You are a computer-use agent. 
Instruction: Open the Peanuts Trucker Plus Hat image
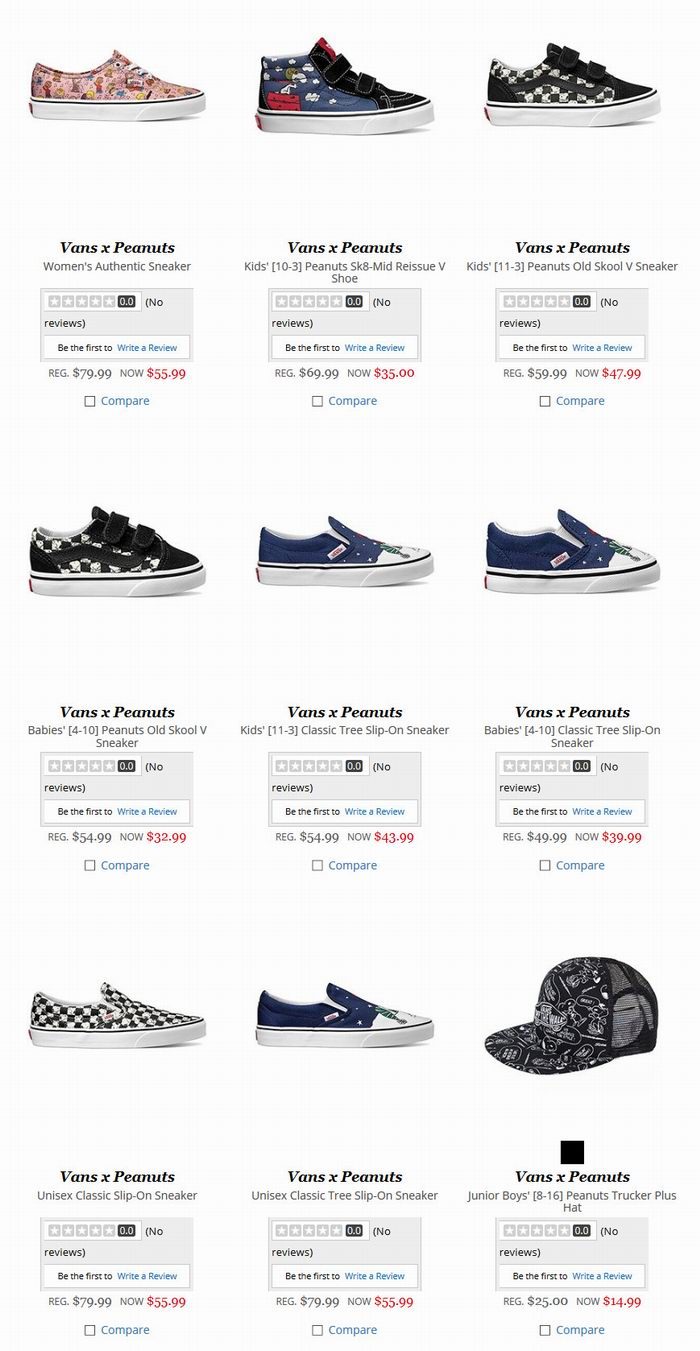pyautogui.click(x=572, y=1014)
